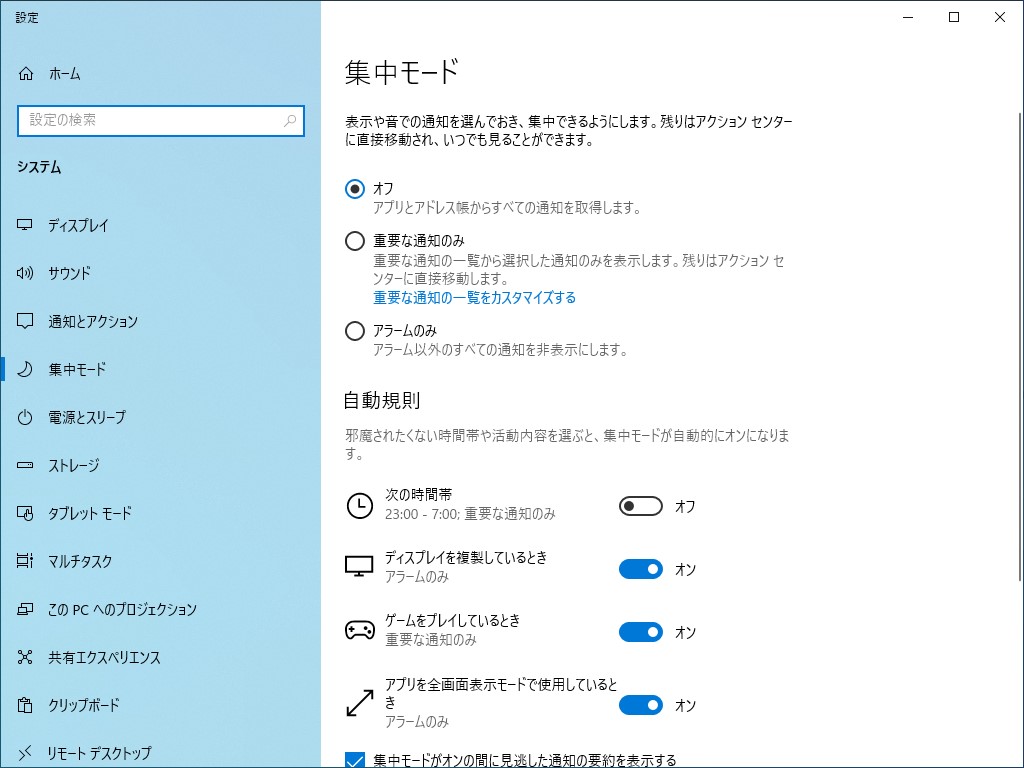
Task: Turn off ゲームをプレイしているとき rule
Action: (640, 632)
